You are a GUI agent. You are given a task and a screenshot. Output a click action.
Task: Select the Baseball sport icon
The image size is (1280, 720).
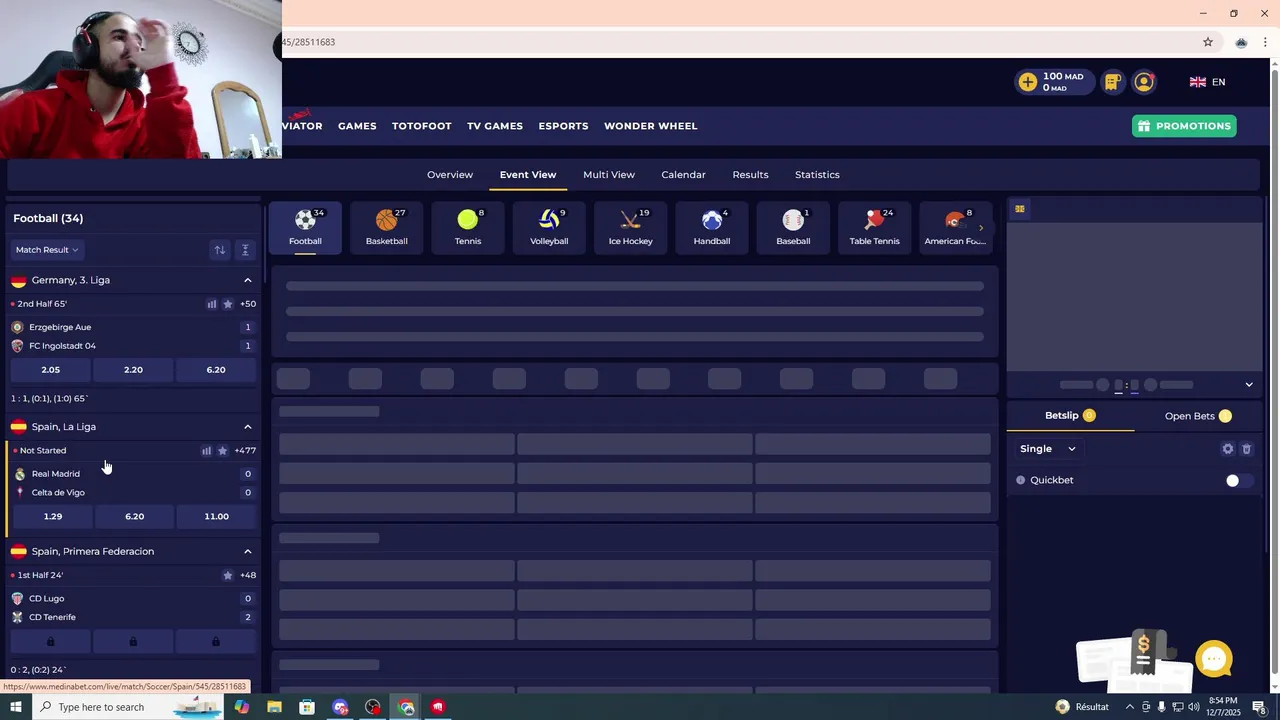(x=793, y=228)
